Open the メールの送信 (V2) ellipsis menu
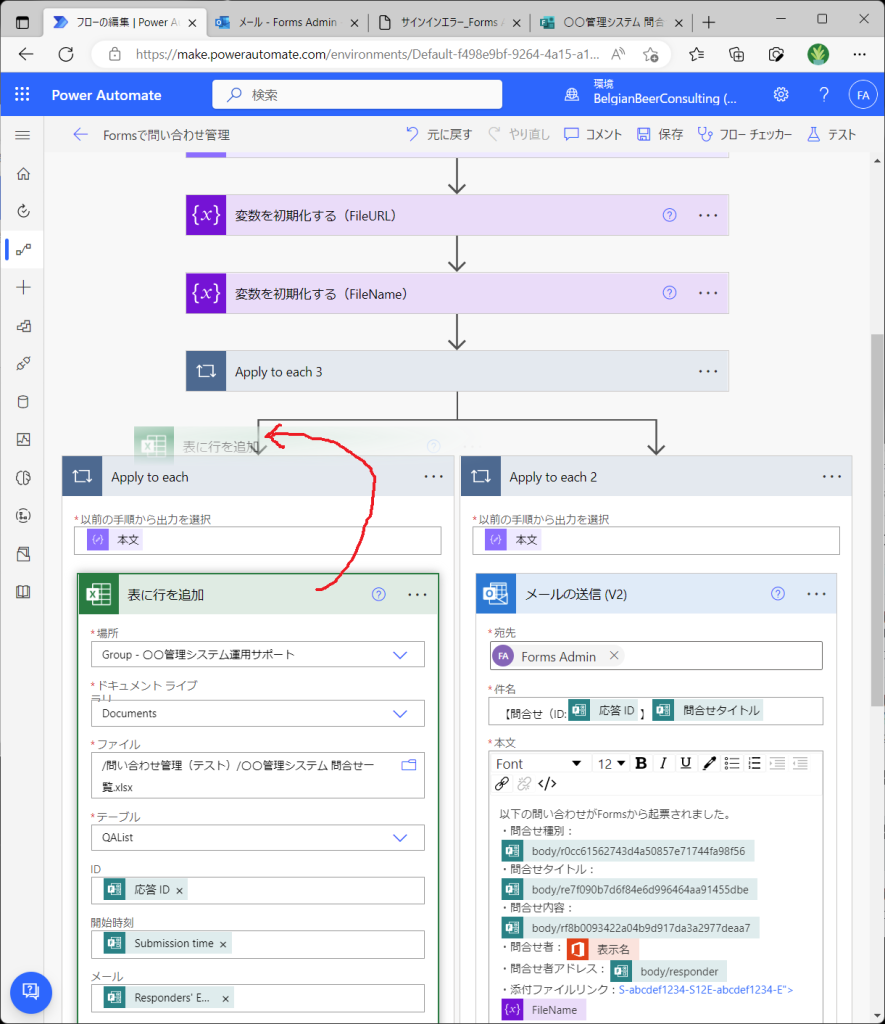885x1024 pixels. click(x=816, y=594)
